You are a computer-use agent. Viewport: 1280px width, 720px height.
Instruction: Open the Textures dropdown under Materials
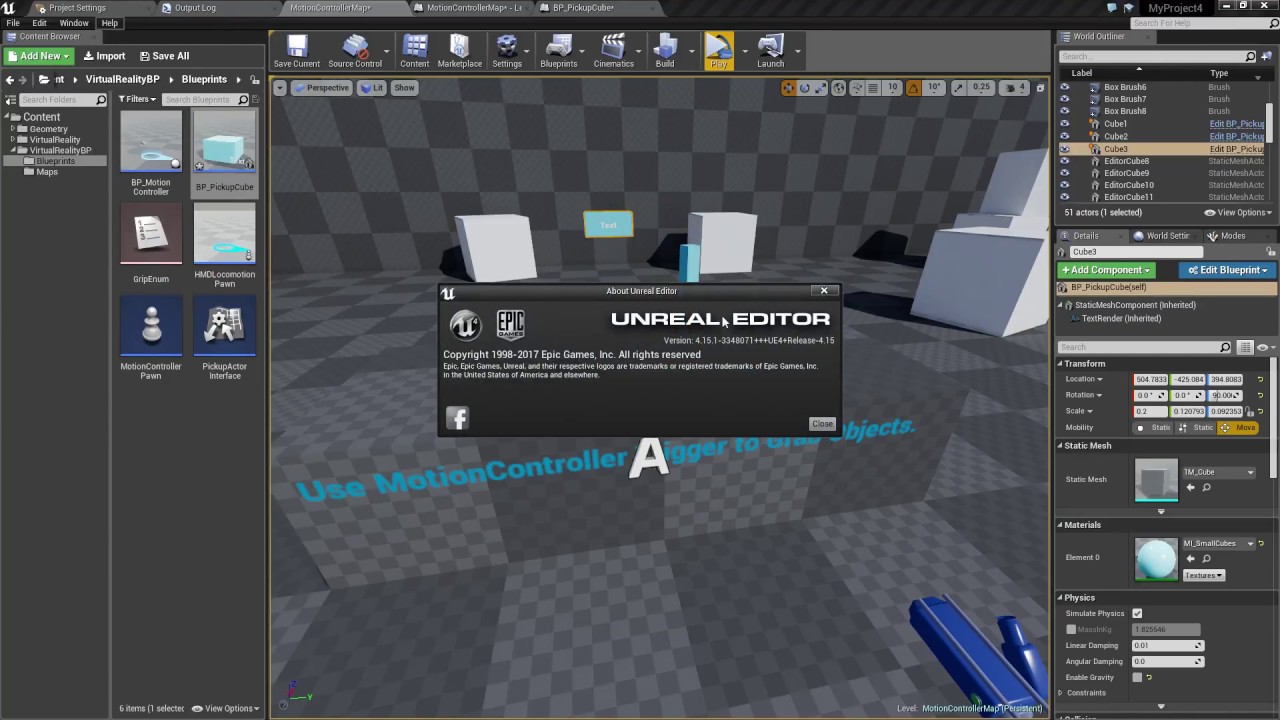tap(1203, 575)
